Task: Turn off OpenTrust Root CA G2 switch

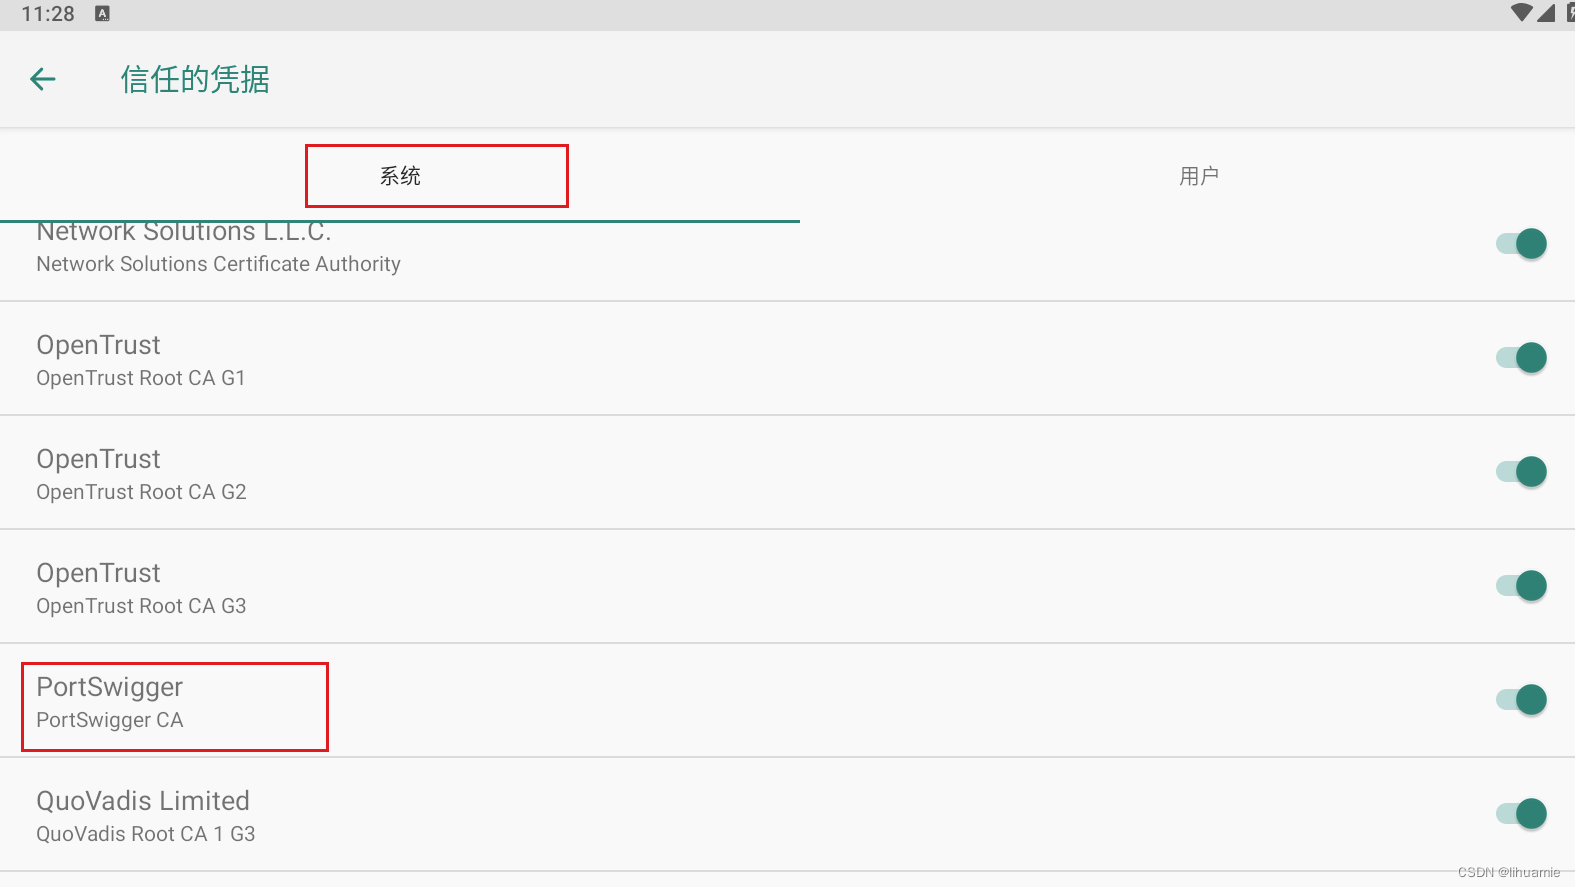Action: [x=1521, y=472]
